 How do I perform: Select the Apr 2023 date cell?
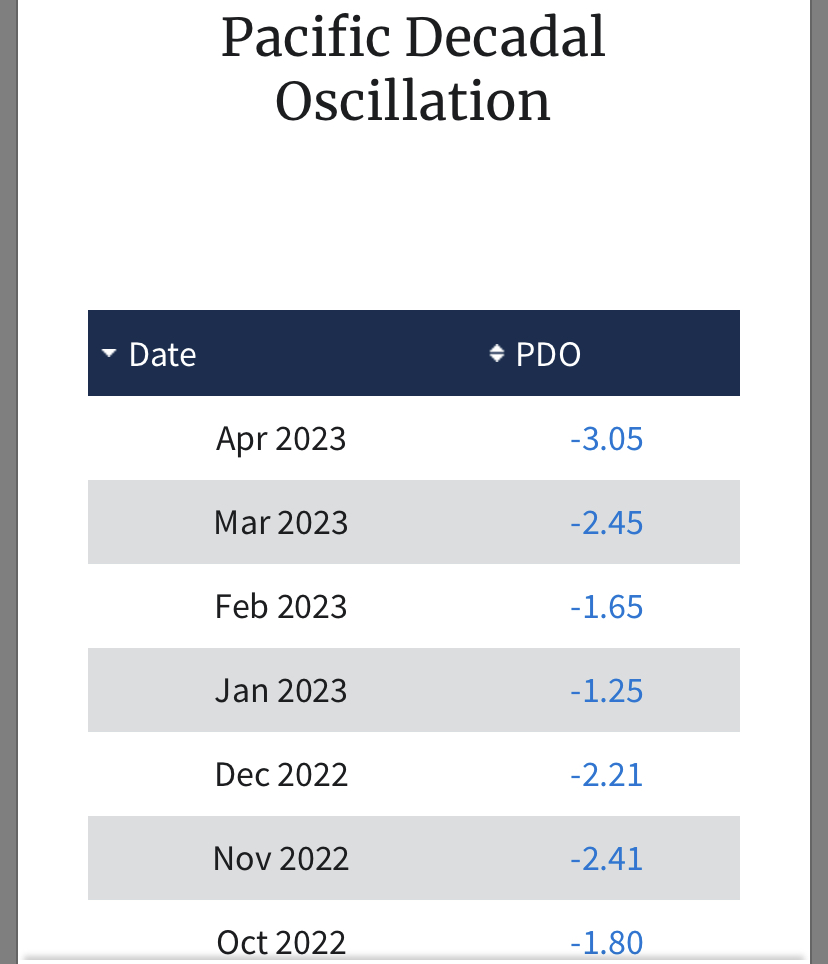coord(281,440)
